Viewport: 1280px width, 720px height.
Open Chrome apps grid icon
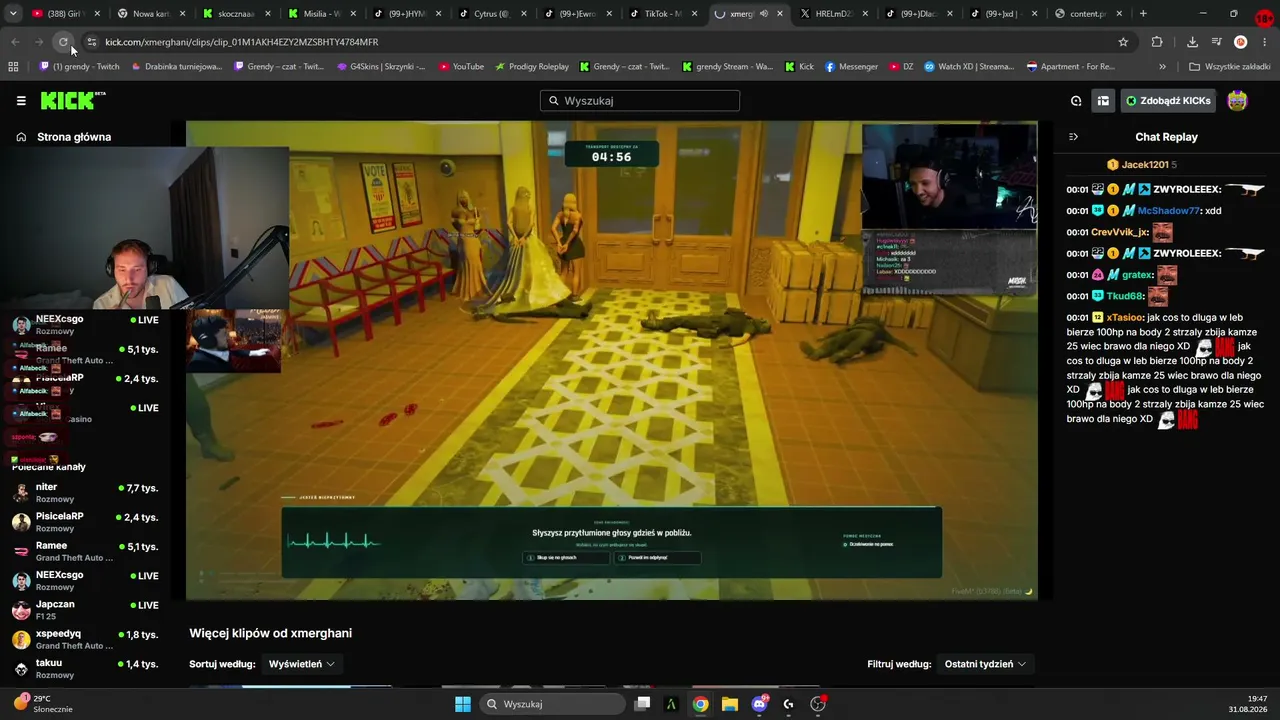tap(13, 67)
